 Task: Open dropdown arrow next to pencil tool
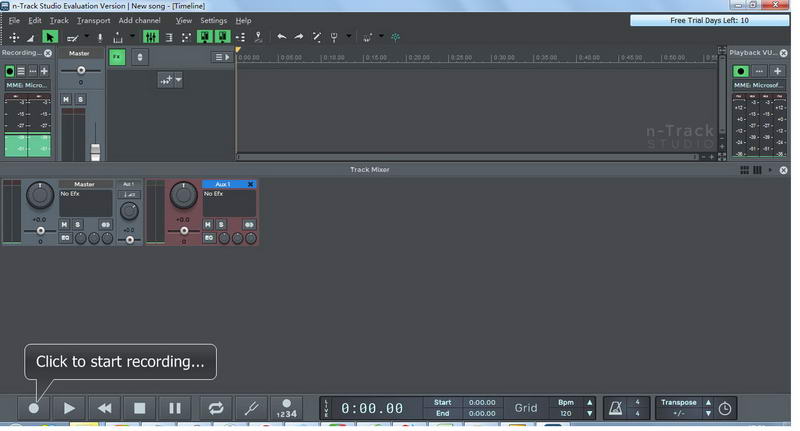pos(87,36)
